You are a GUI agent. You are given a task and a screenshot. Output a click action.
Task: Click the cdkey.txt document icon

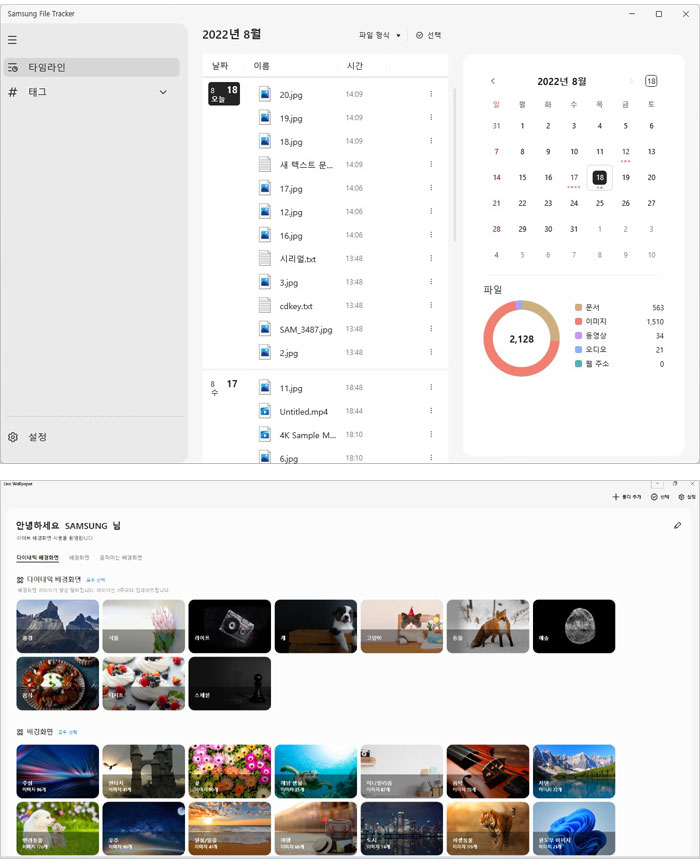point(265,306)
